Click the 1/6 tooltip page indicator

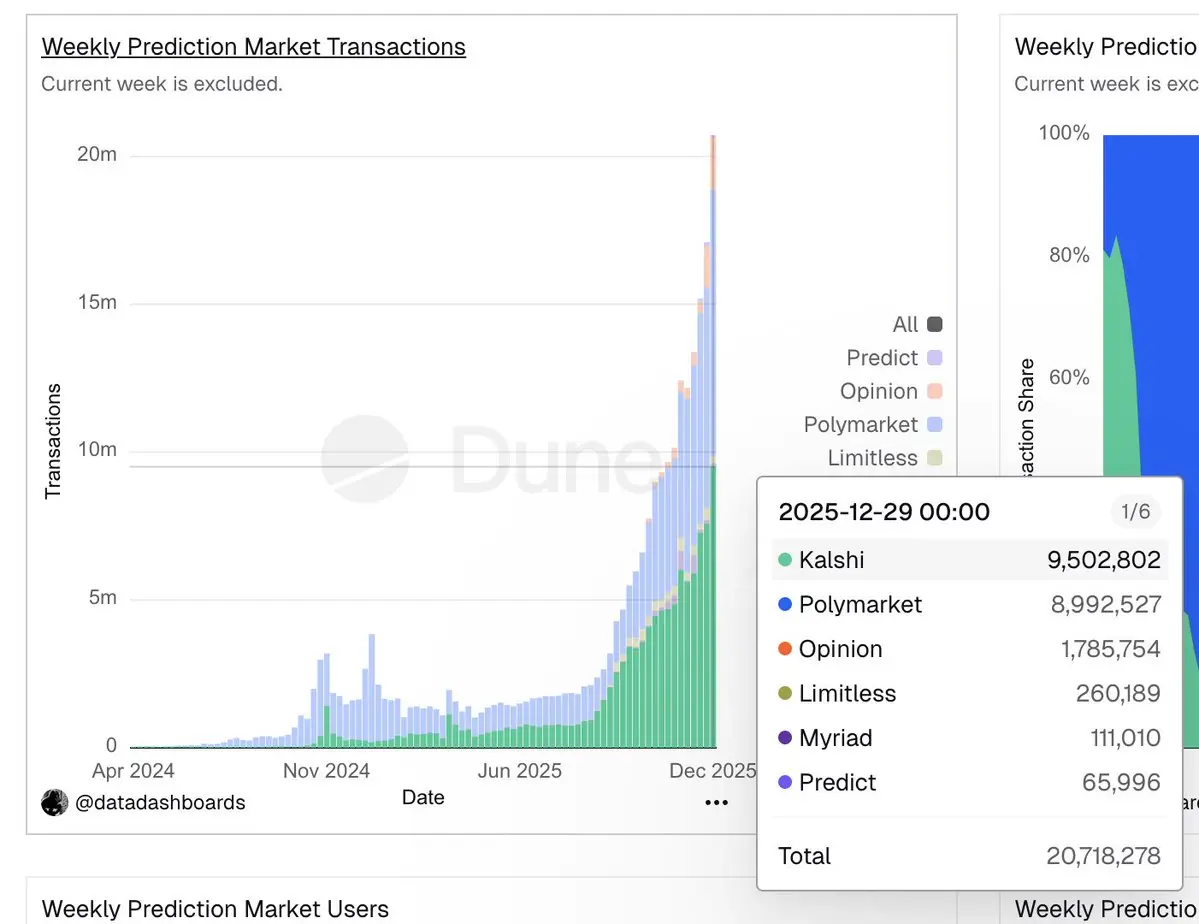point(1135,512)
